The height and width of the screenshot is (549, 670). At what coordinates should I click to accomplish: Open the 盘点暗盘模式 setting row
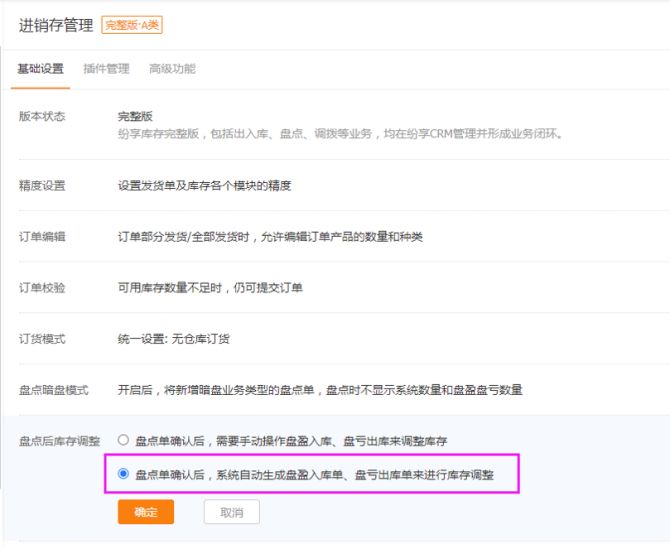(x=54, y=389)
